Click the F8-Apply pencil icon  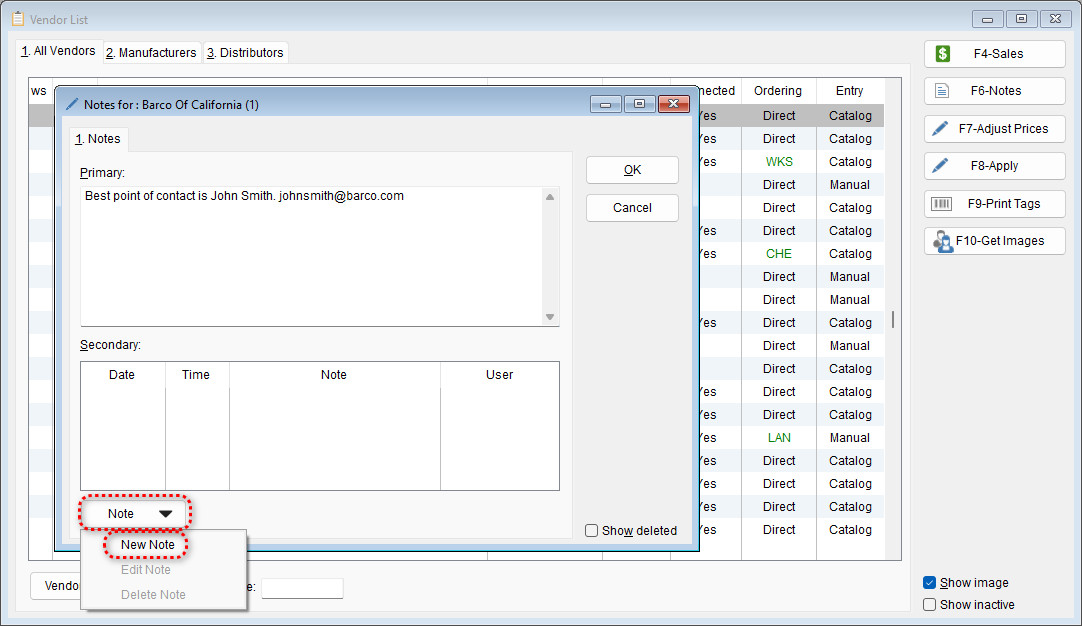[941, 166]
